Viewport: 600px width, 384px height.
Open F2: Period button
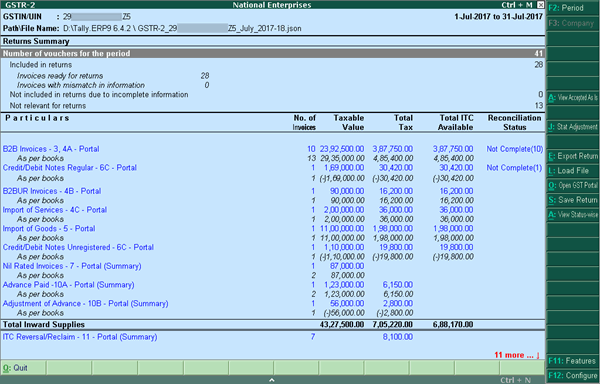click(573, 8)
